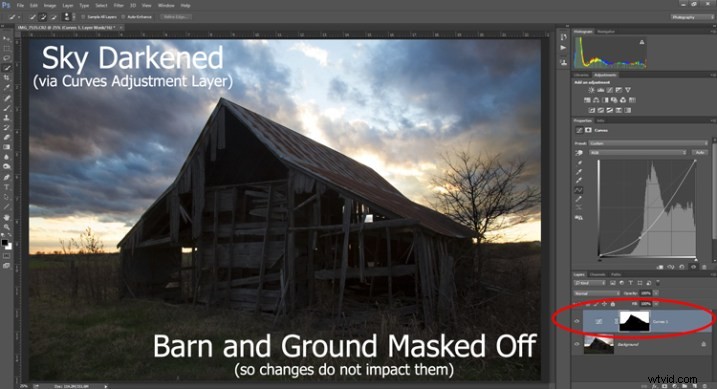The width and height of the screenshot is (717, 389).
Task: Click the on-image adjustment hand icon
Action: point(579,153)
